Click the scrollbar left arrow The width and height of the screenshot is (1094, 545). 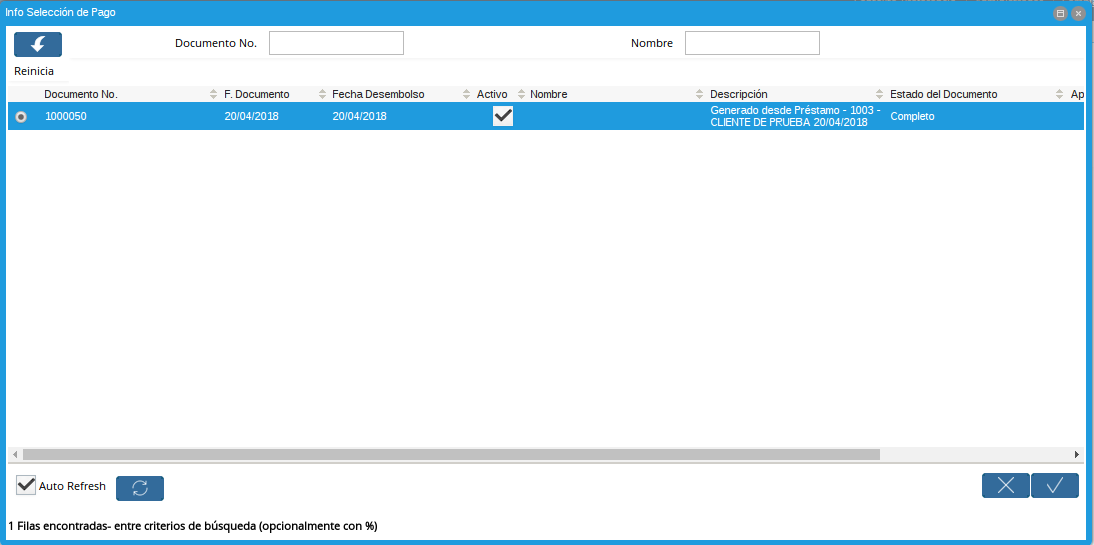point(15,454)
